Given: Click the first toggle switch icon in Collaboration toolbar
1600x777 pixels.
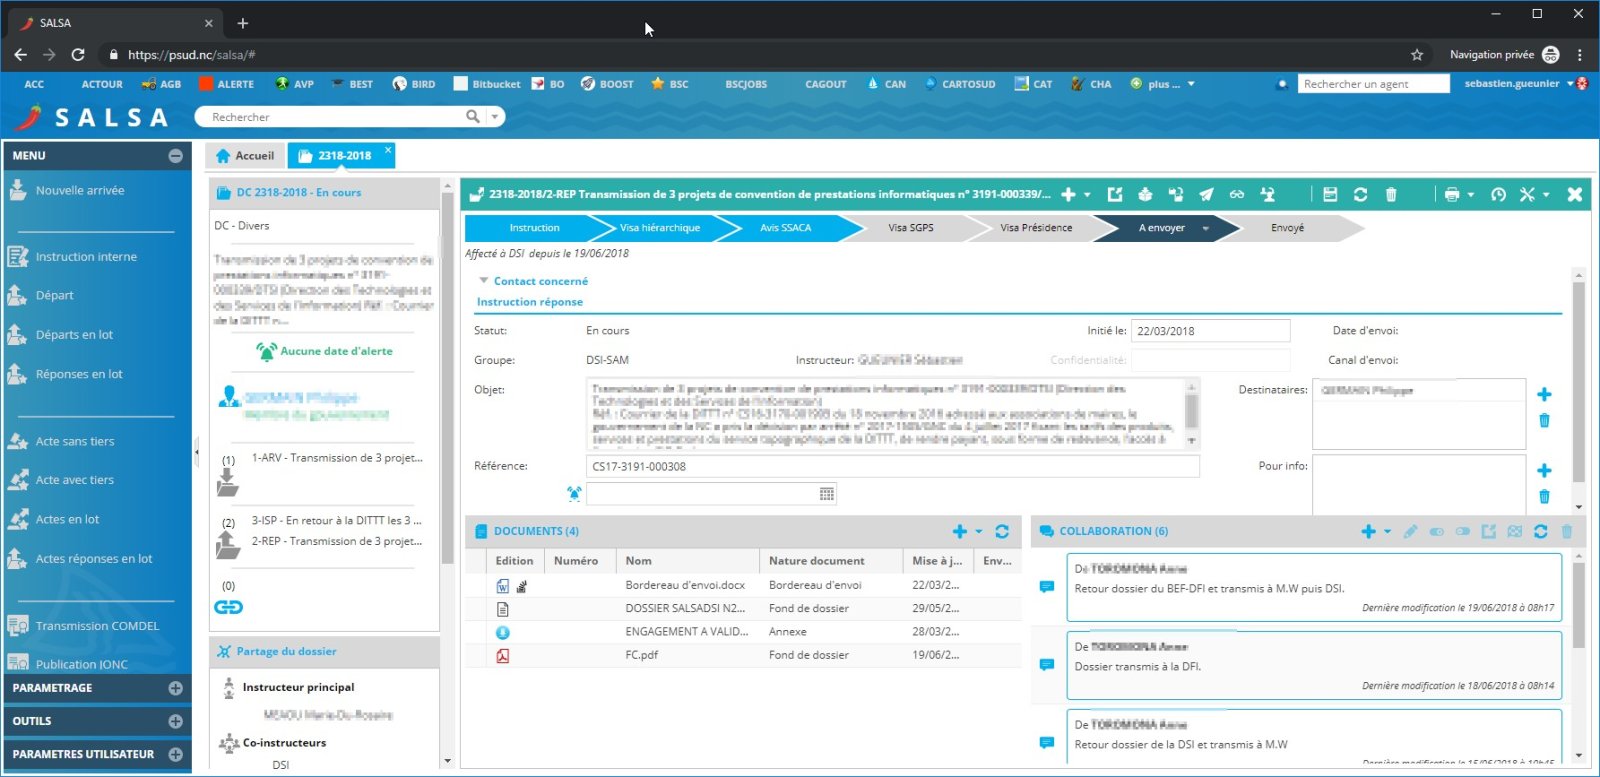Looking at the screenshot, I should tap(1437, 532).
